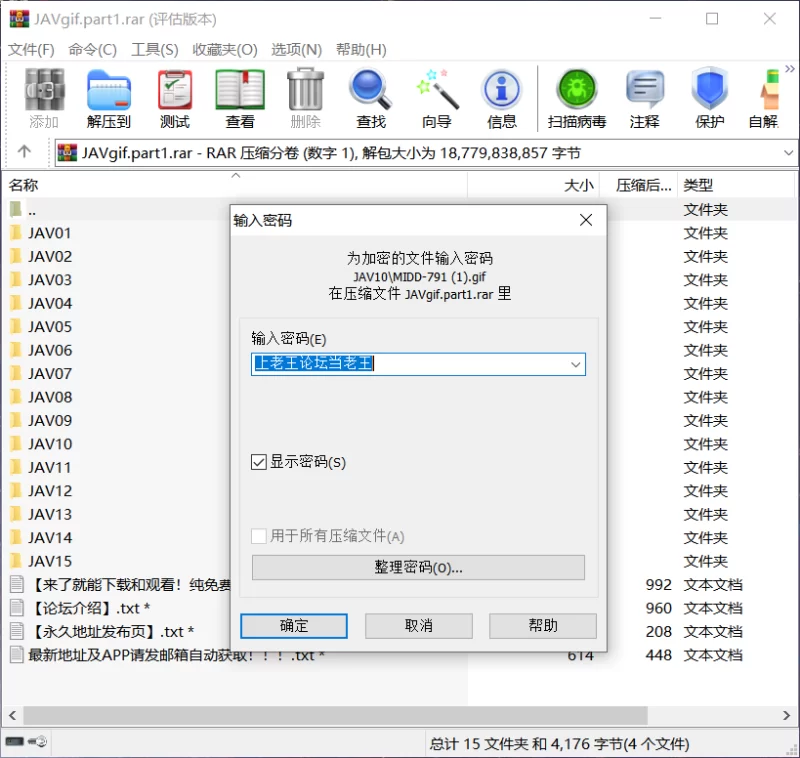Click the drive icon in status bar
The height and width of the screenshot is (758, 800).
(x=14, y=741)
